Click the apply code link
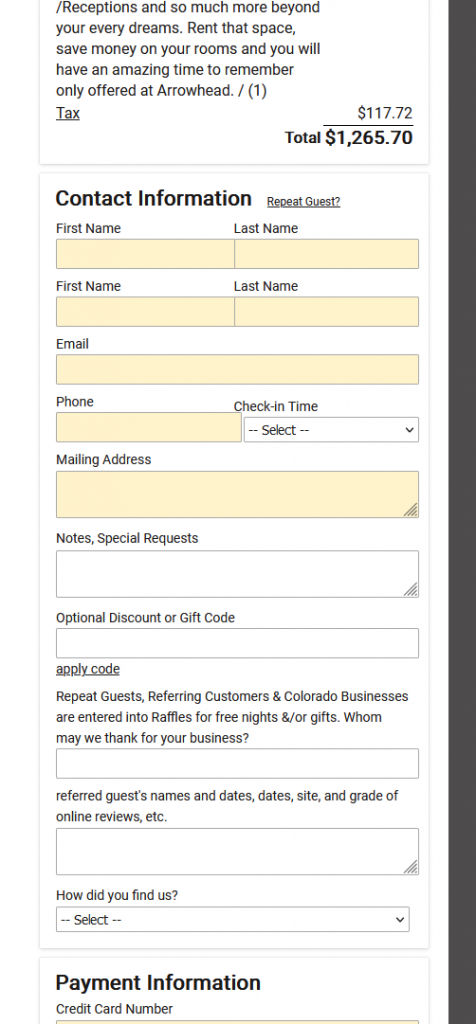Screen dimensions: 476x1024 pyautogui.click(x=87, y=669)
